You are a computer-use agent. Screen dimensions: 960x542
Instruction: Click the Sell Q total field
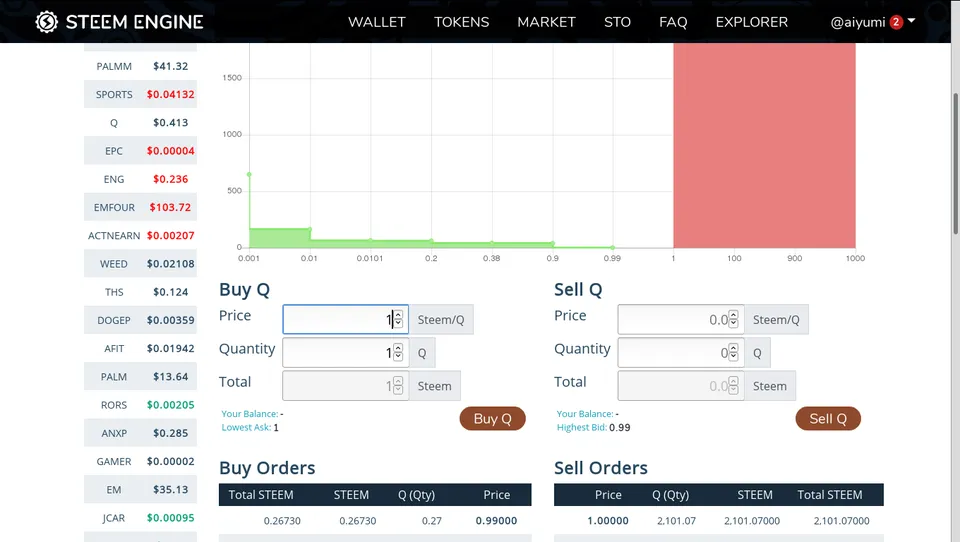(681, 386)
